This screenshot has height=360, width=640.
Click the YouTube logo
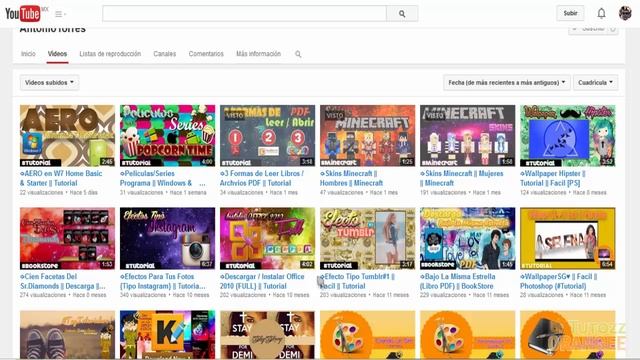(23, 13)
